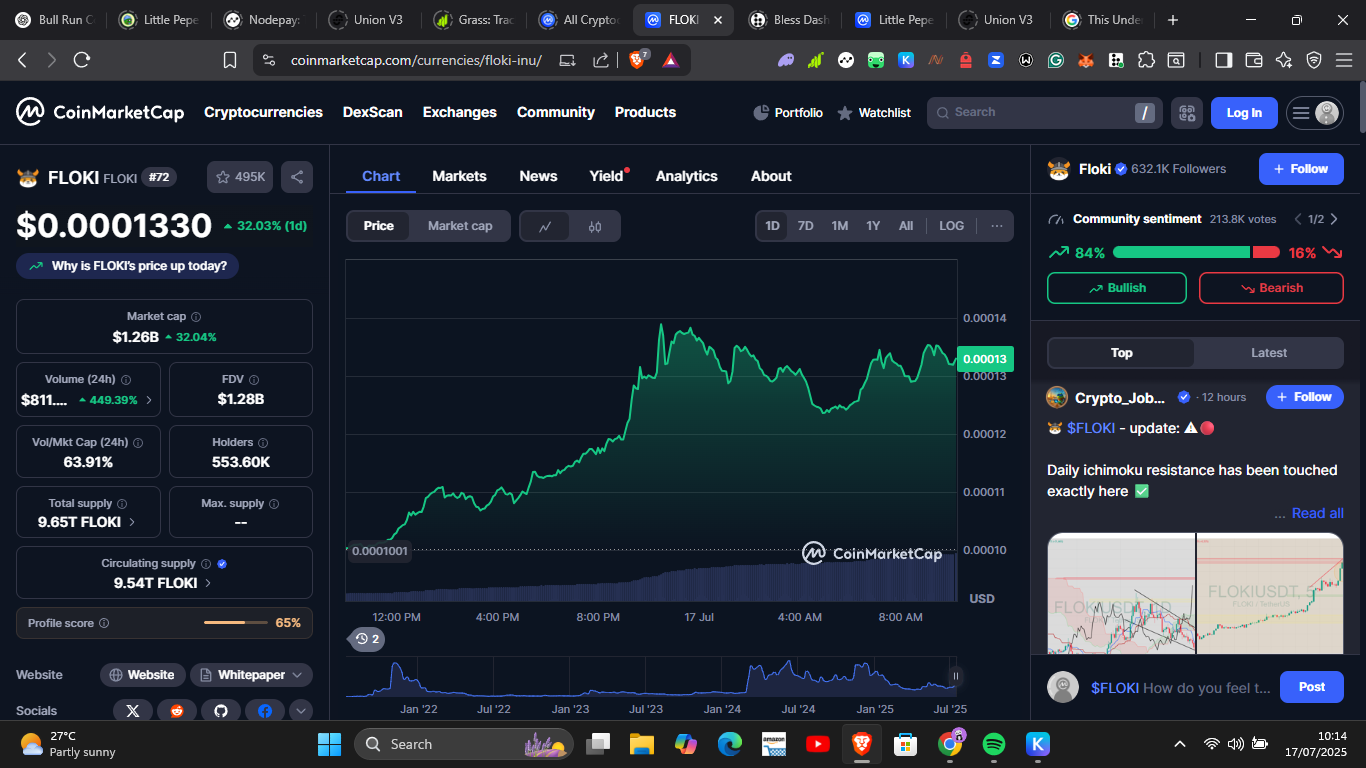Click the Market cap info icon

tap(196, 316)
